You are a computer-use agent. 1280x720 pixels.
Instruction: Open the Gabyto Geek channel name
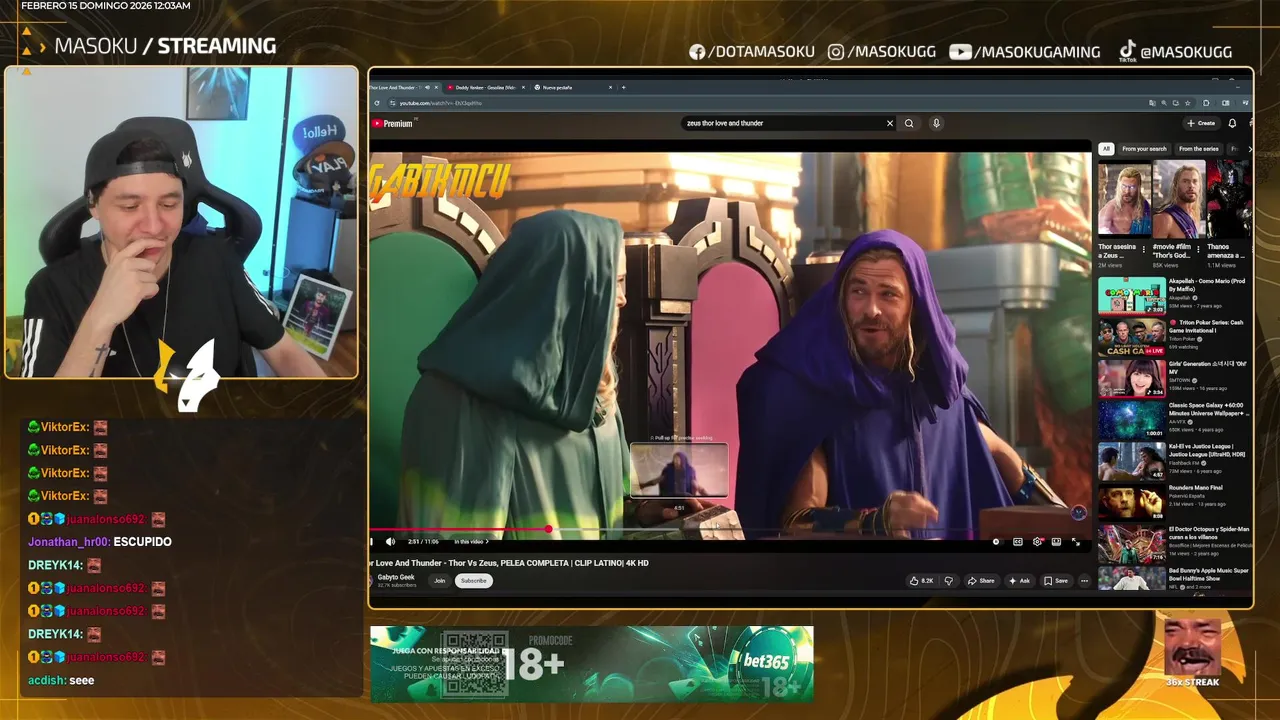click(x=396, y=577)
